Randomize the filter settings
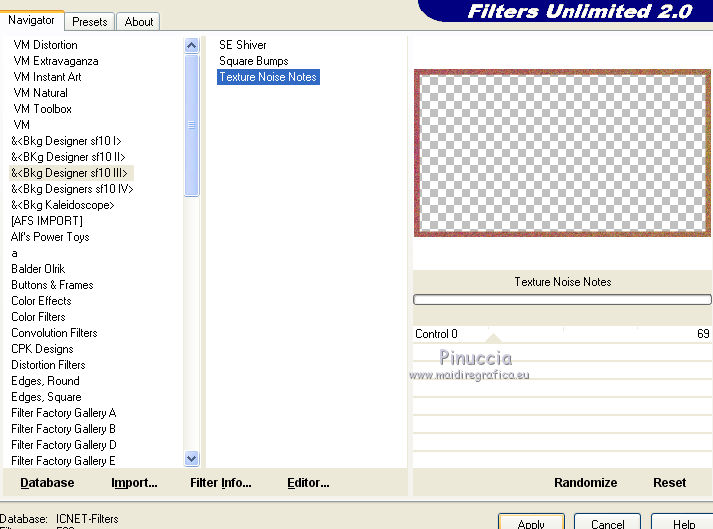713x529 pixels. coord(586,483)
